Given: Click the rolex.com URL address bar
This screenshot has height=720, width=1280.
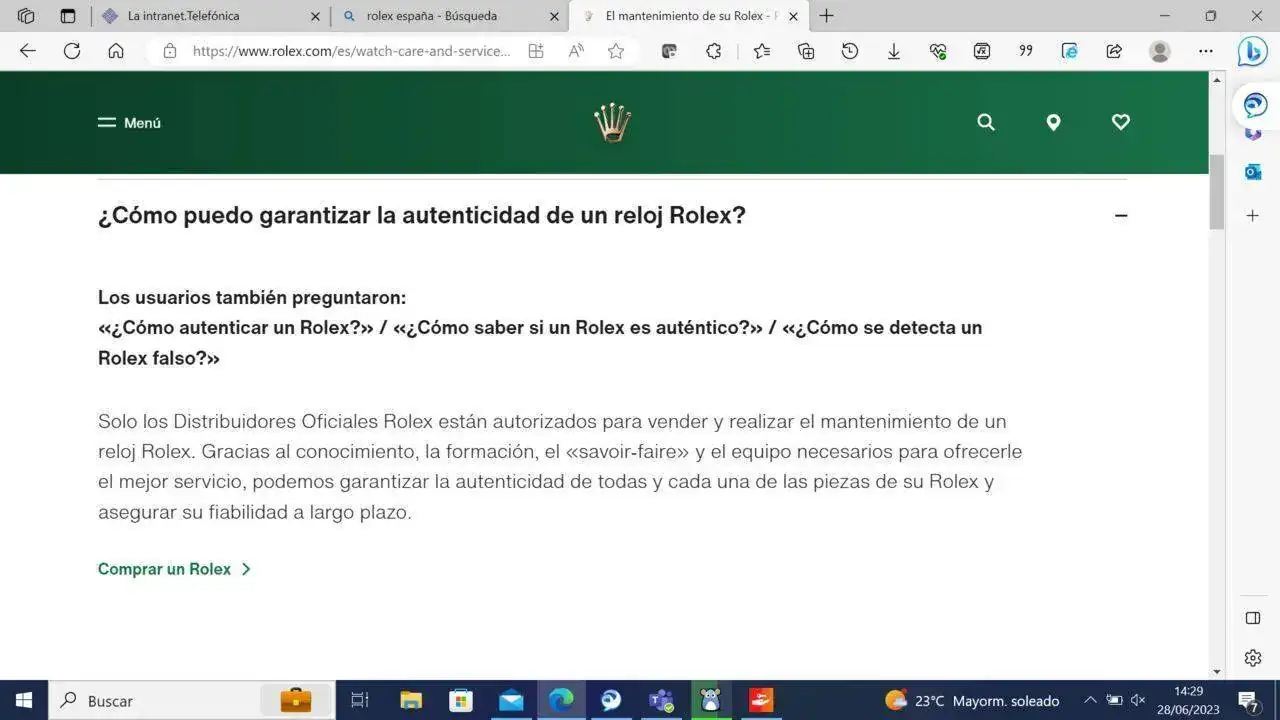Looking at the screenshot, I should point(351,51).
